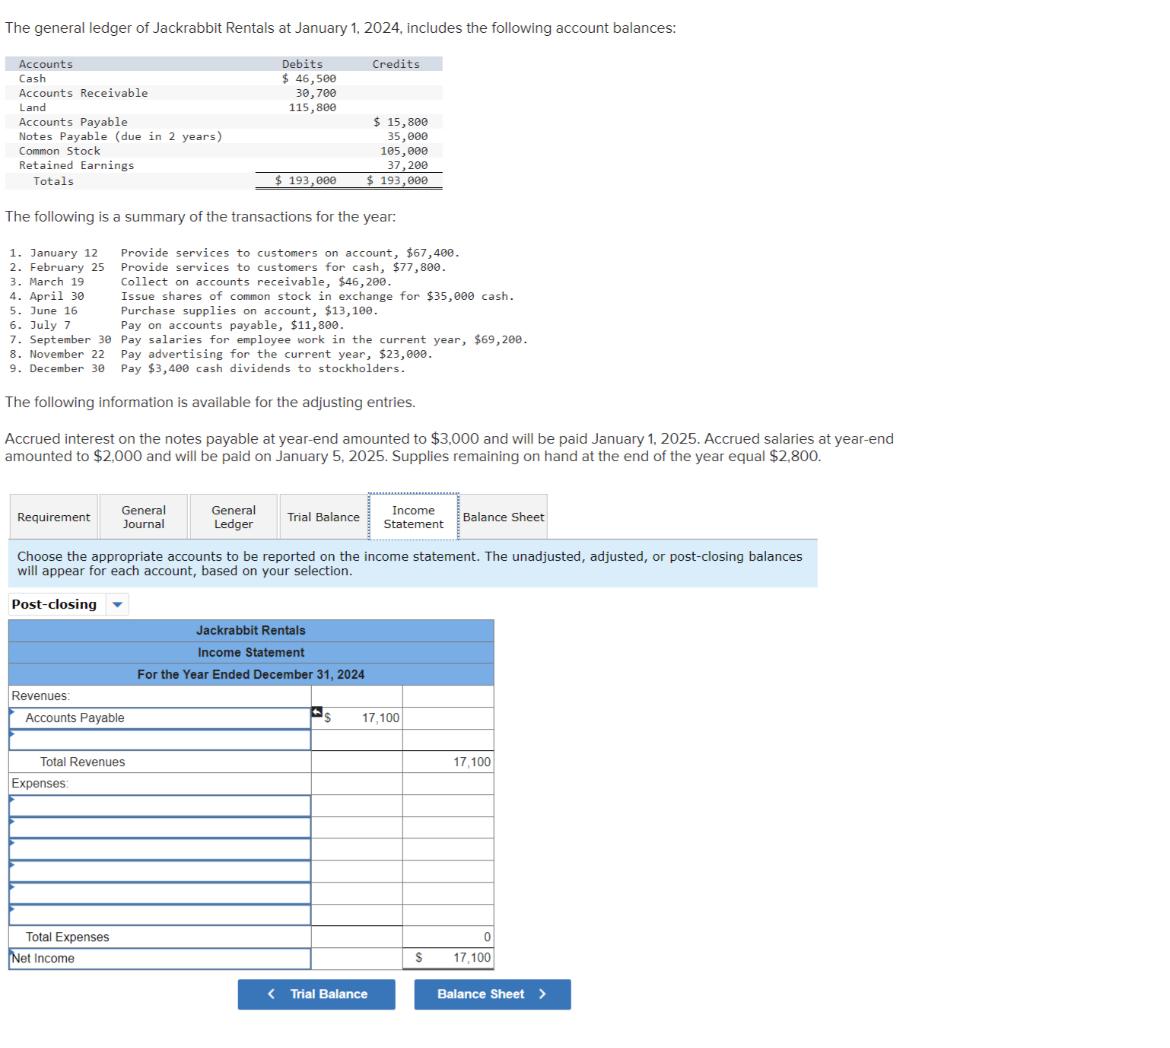The height and width of the screenshot is (1048, 1170).
Task: Open the Requirement tab
Action: (53, 517)
